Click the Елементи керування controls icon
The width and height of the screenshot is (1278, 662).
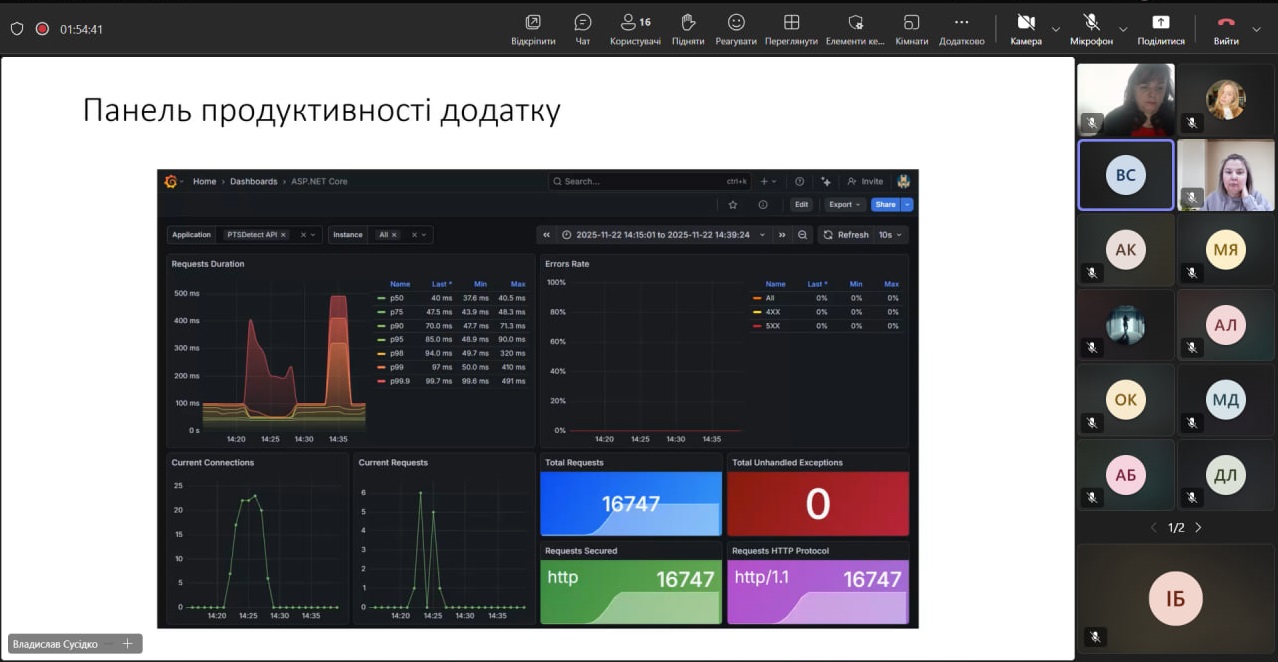855,23
